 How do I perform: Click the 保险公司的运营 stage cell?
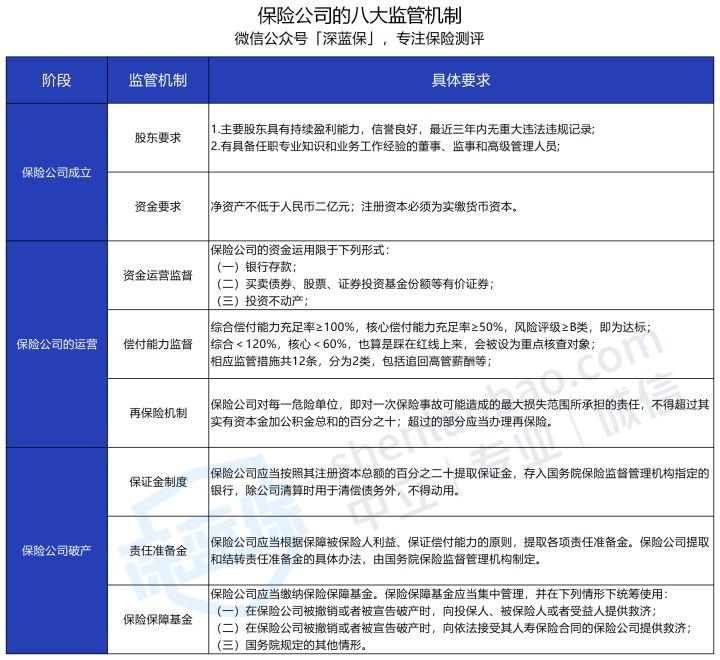point(57,344)
